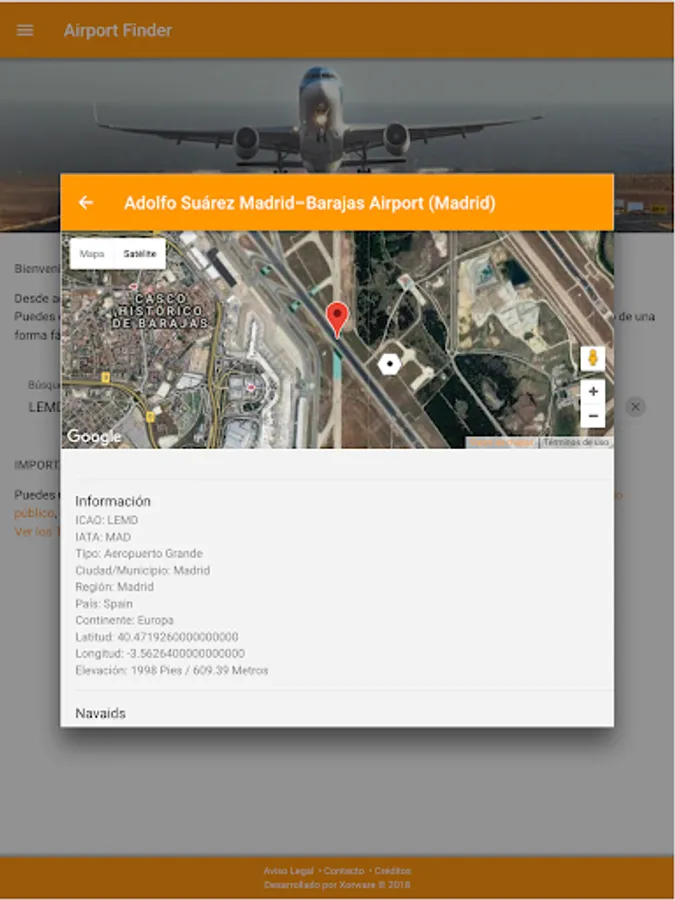Click the white hexagon navaid marker
This screenshot has width=675, height=900.
(390, 364)
